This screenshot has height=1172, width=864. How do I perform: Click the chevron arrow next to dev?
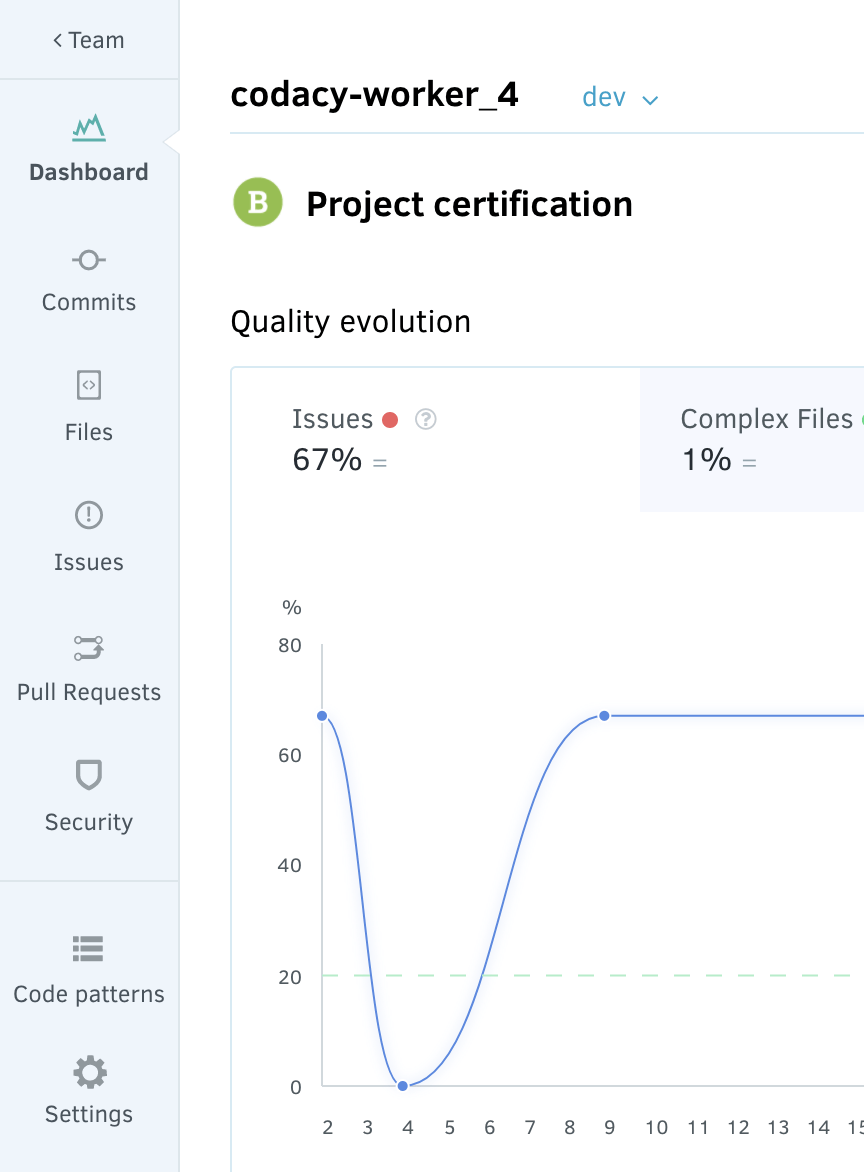pyautogui.click(x=650, y=100)
